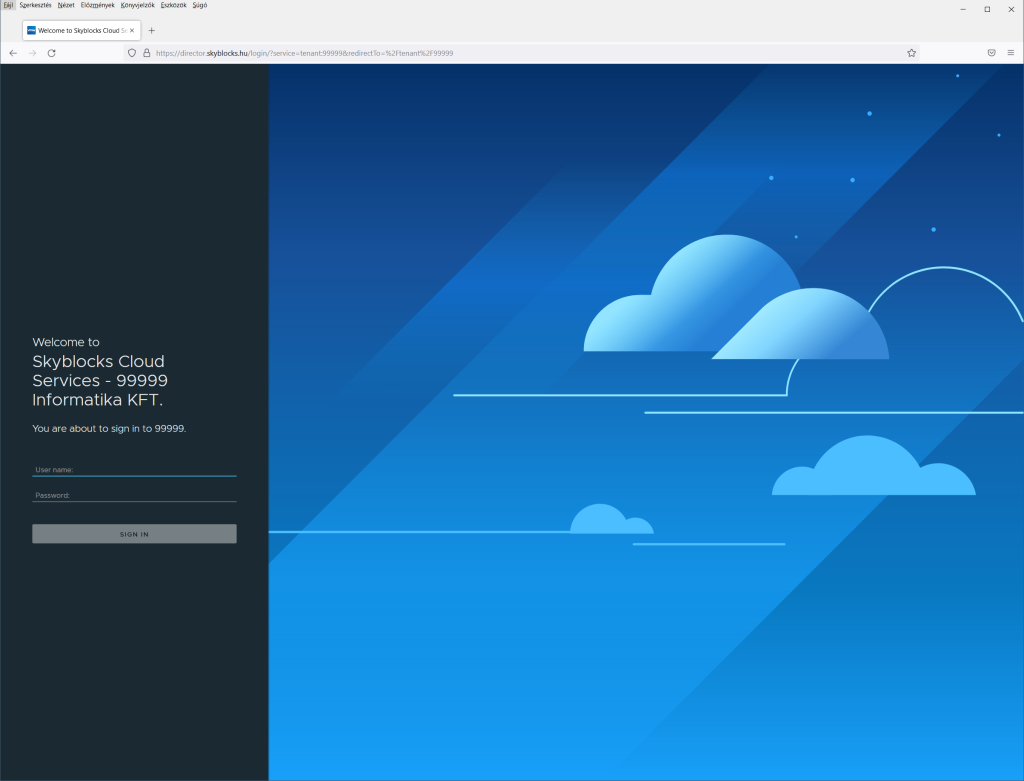Open the Nézet menu
Screen dimensions: 1024x781
pyautogui.click(x=66, y=5)
